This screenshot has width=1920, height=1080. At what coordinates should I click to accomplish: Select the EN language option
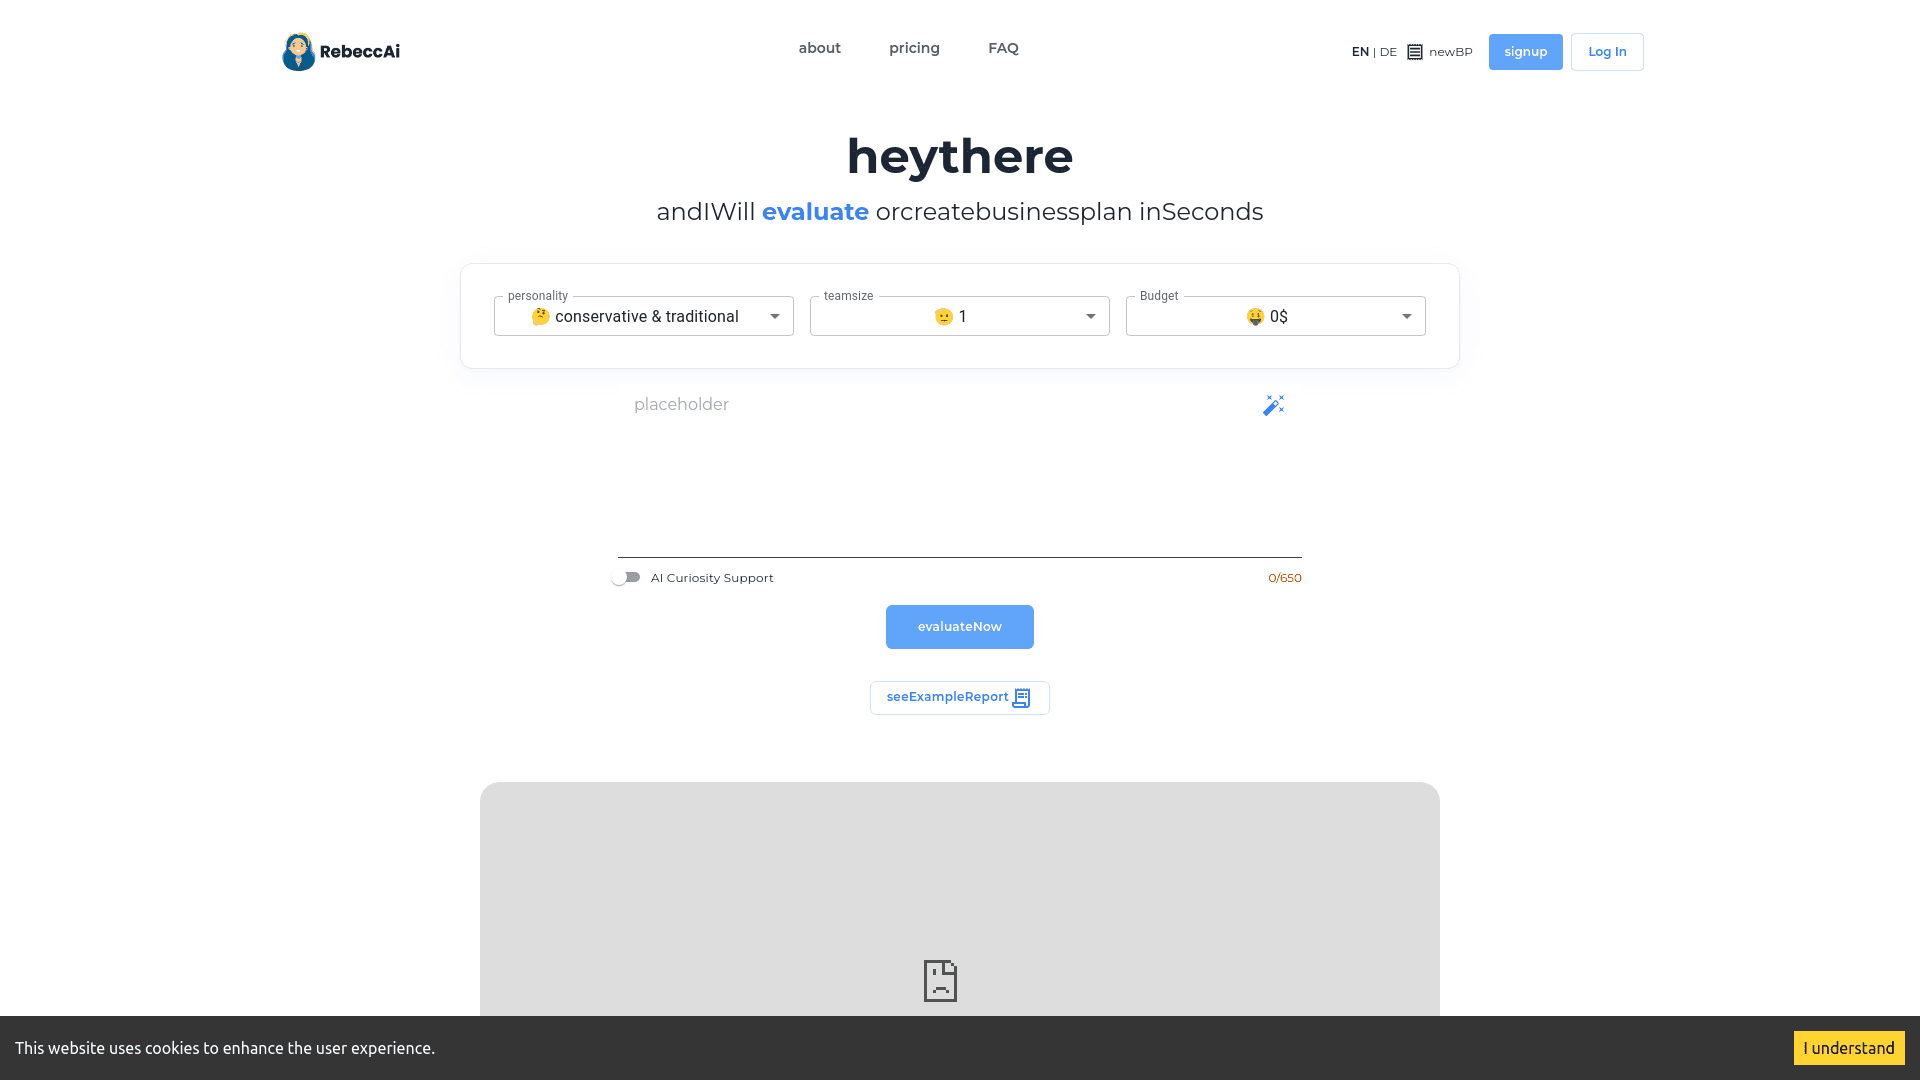[1360, 52]
